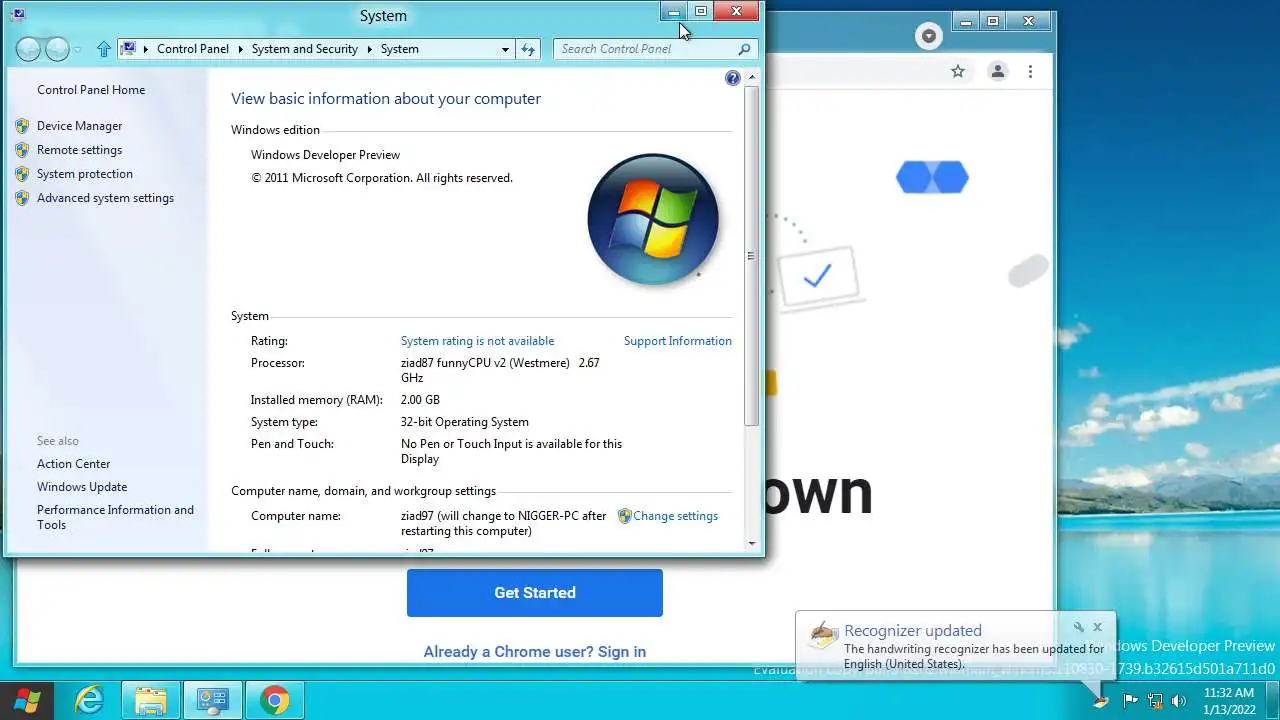This screenshot has height=720, width=1280.
Task: Click the computer icon in address bar
Action: click(x=128, y=48)
